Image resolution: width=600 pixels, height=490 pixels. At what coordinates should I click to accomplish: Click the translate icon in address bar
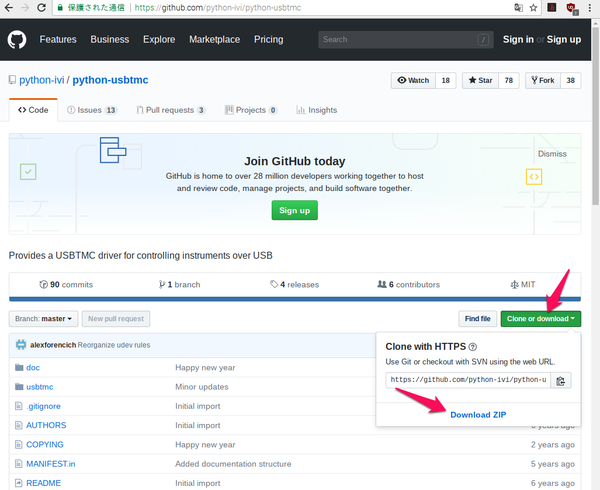[x=518, y=8]
